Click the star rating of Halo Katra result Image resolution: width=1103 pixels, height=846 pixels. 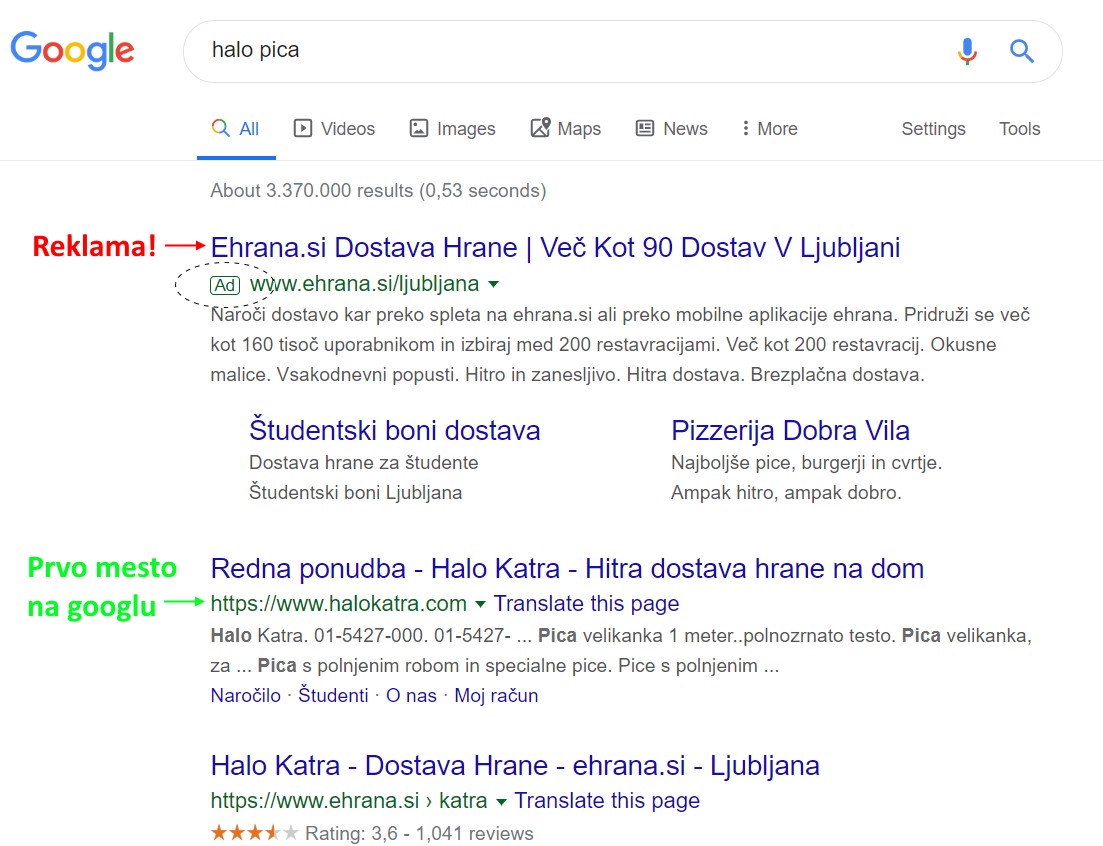pos(254,833)
